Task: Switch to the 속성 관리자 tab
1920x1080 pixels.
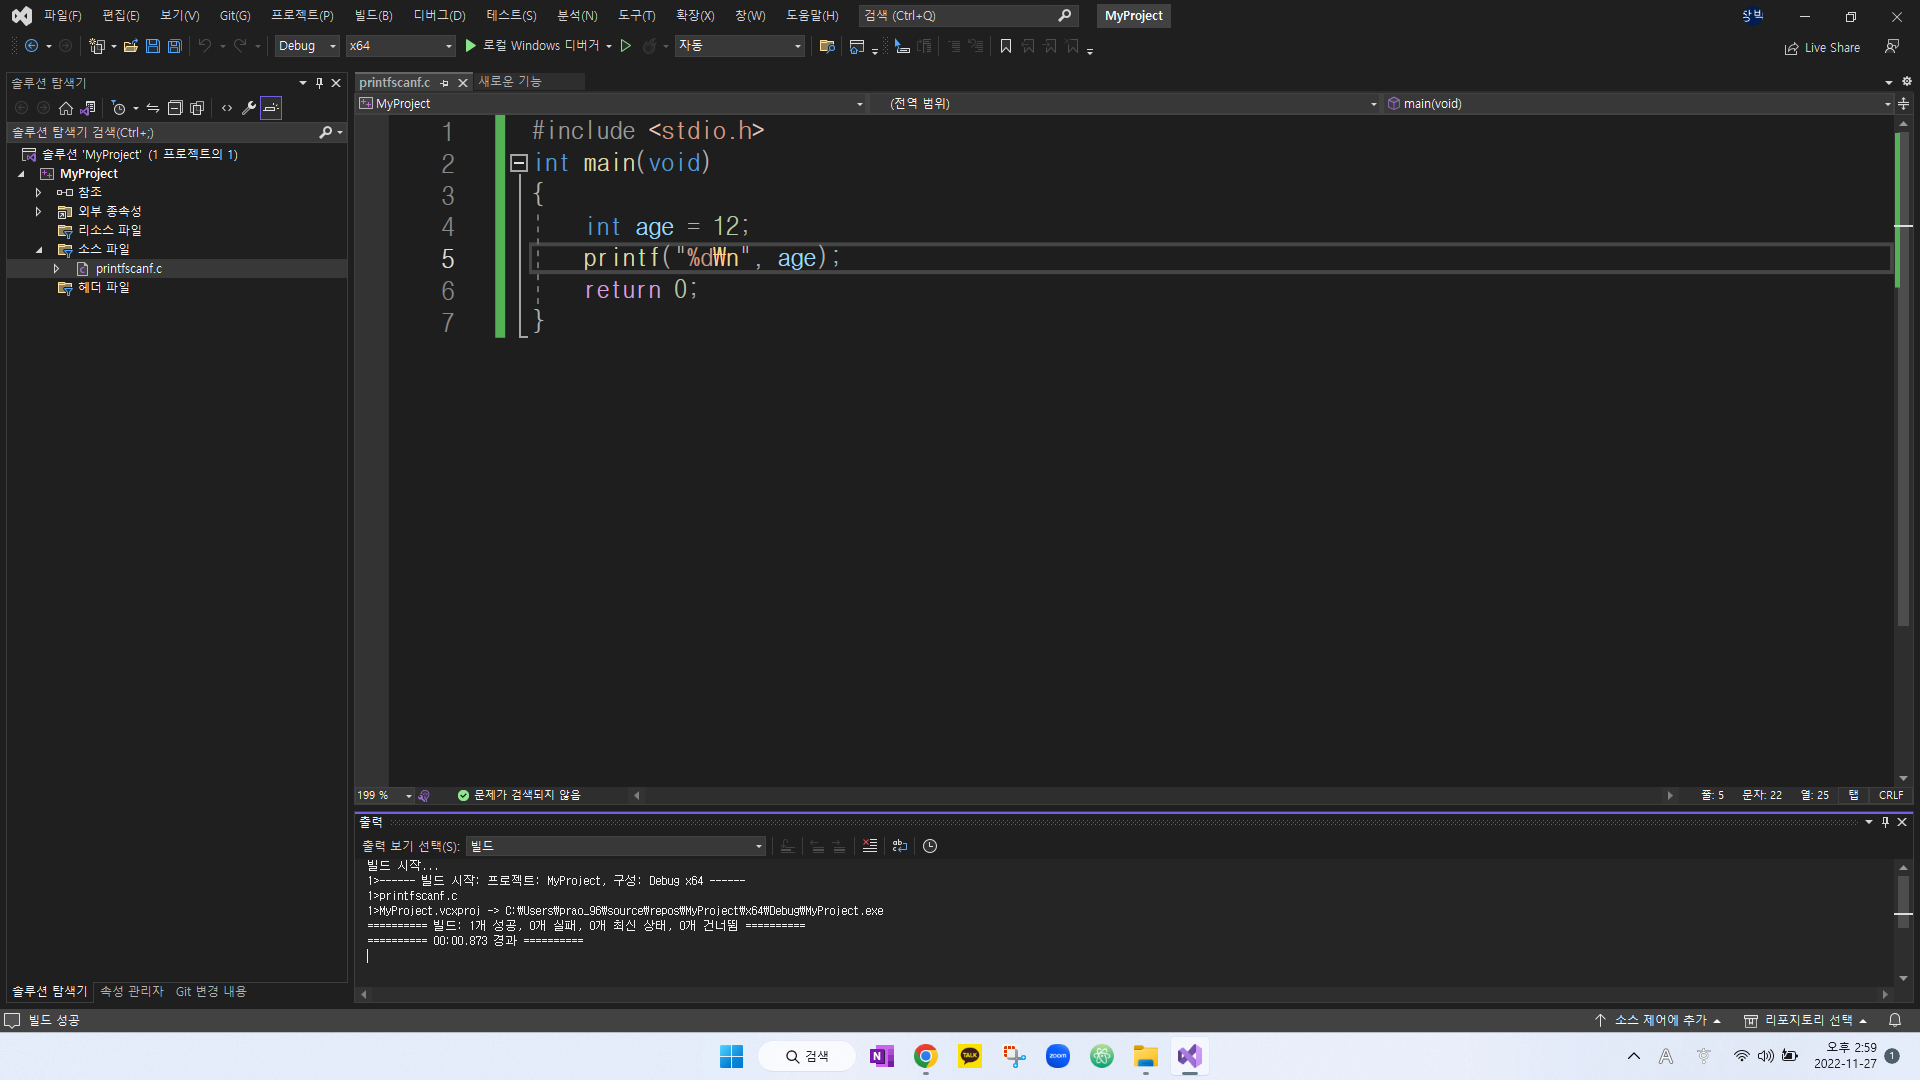Action: click(131, 991)
